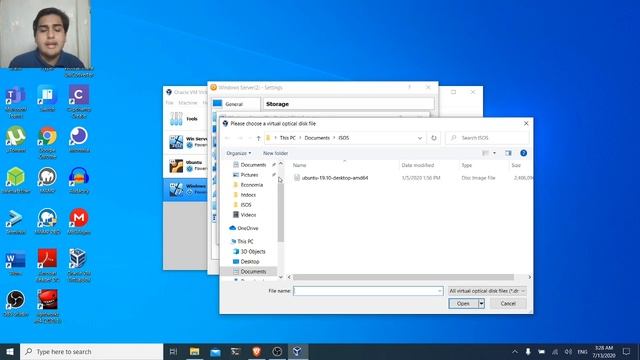The height and width of the screenshot is (360, 640).
Task: Open Task View from taskbar
Action: point(173,351)
